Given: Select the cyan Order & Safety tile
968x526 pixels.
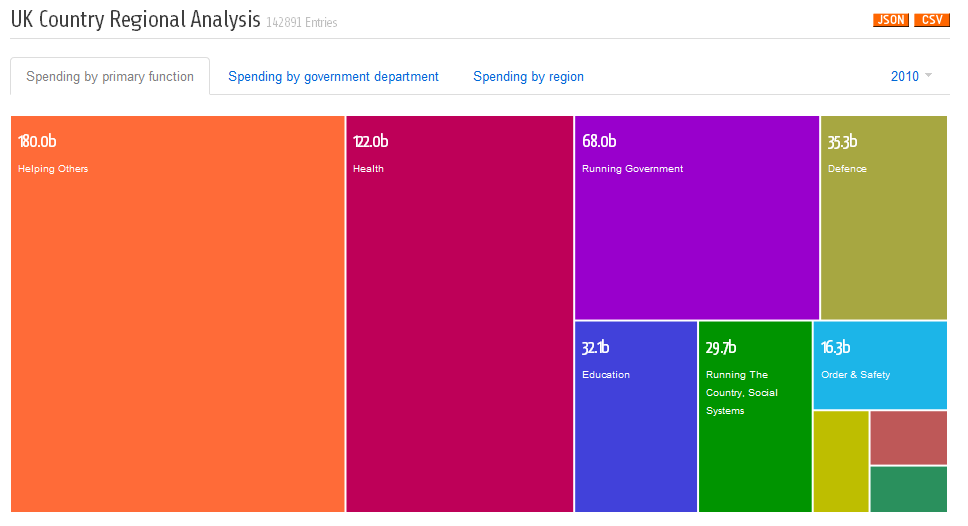Looking at the screenshot, I should [880, 365].
